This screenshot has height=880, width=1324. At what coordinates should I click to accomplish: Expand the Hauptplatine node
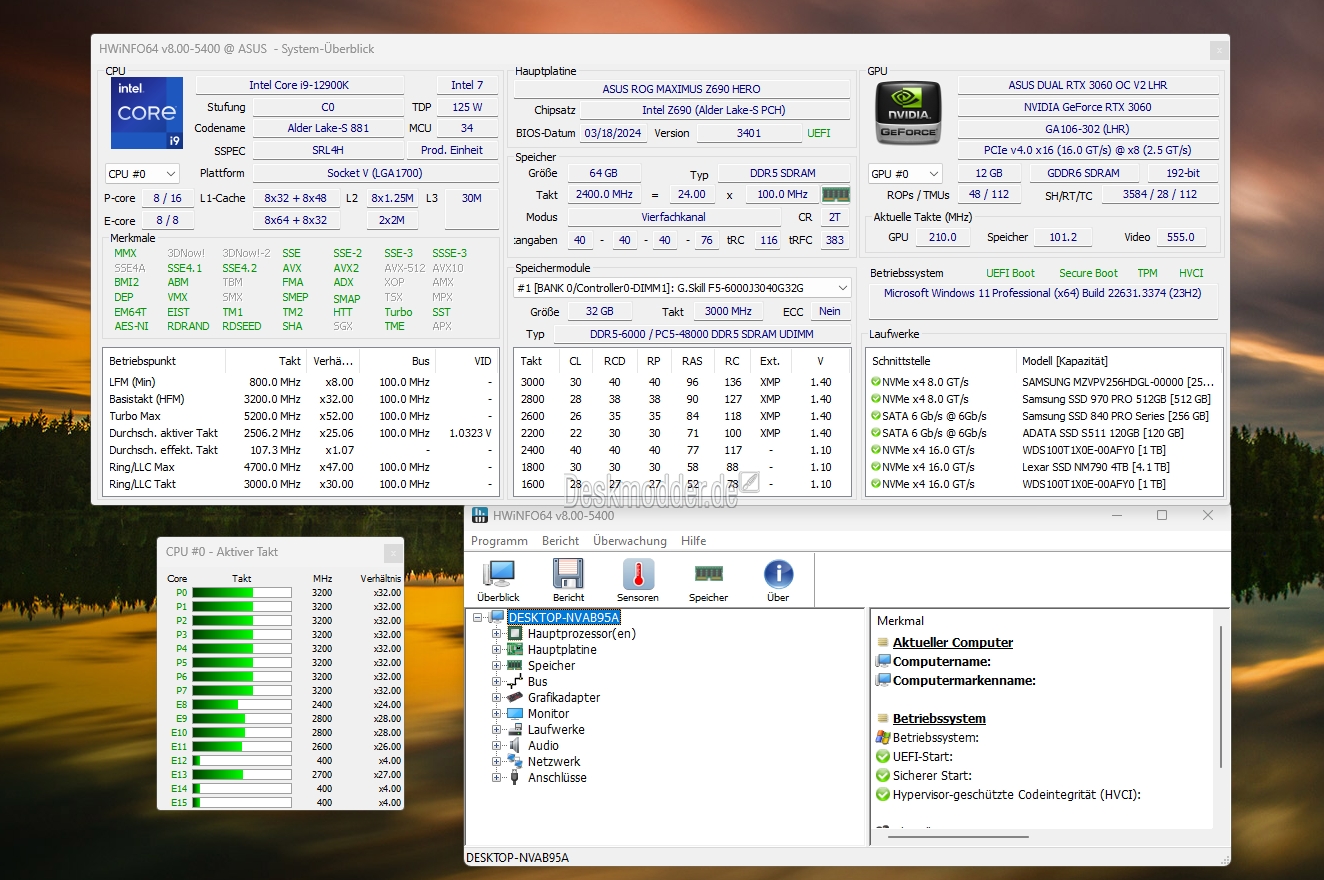[496, 650]
